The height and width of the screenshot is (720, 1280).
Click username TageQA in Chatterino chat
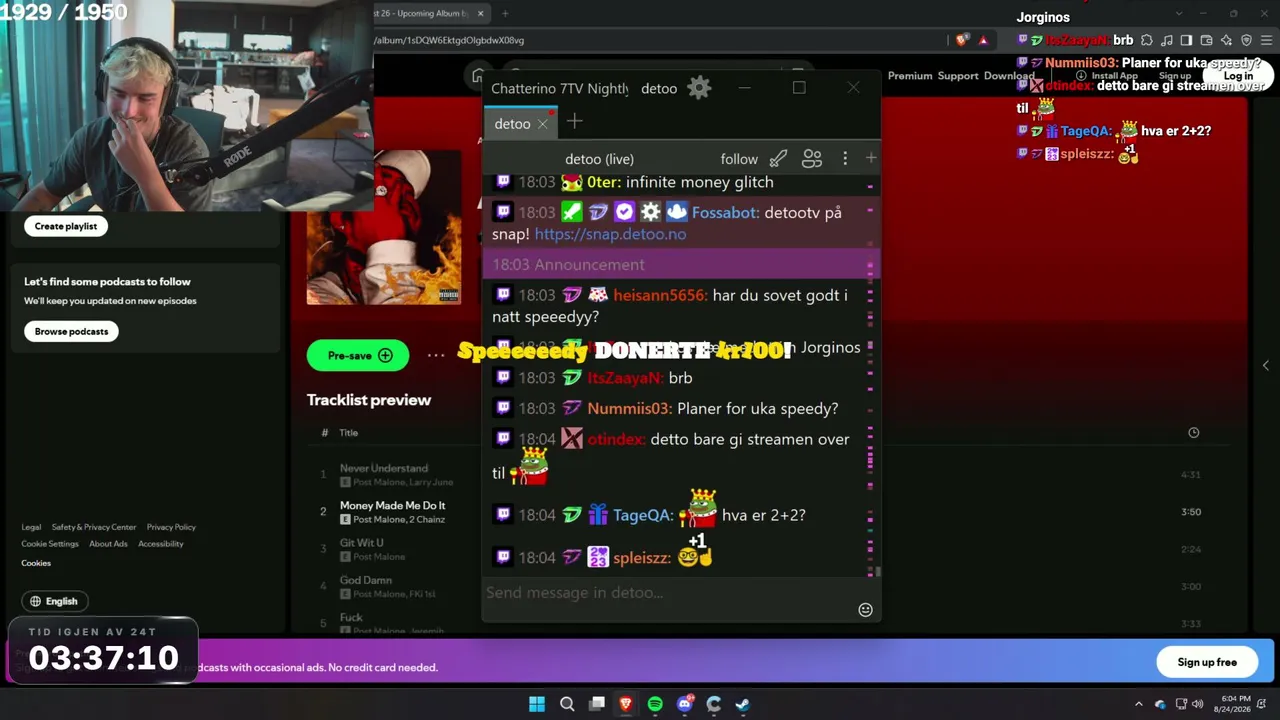point(643,515)
